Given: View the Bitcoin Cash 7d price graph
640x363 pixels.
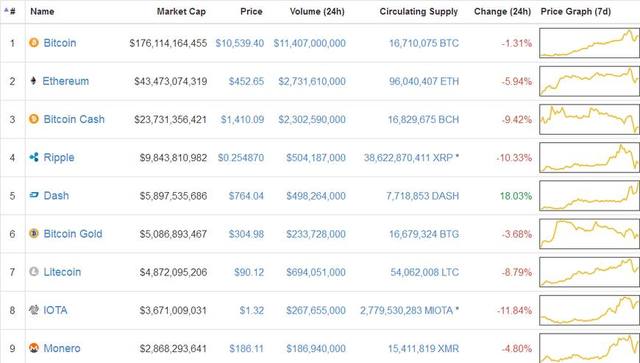Looking at the screenshot, I should point(589,119).
